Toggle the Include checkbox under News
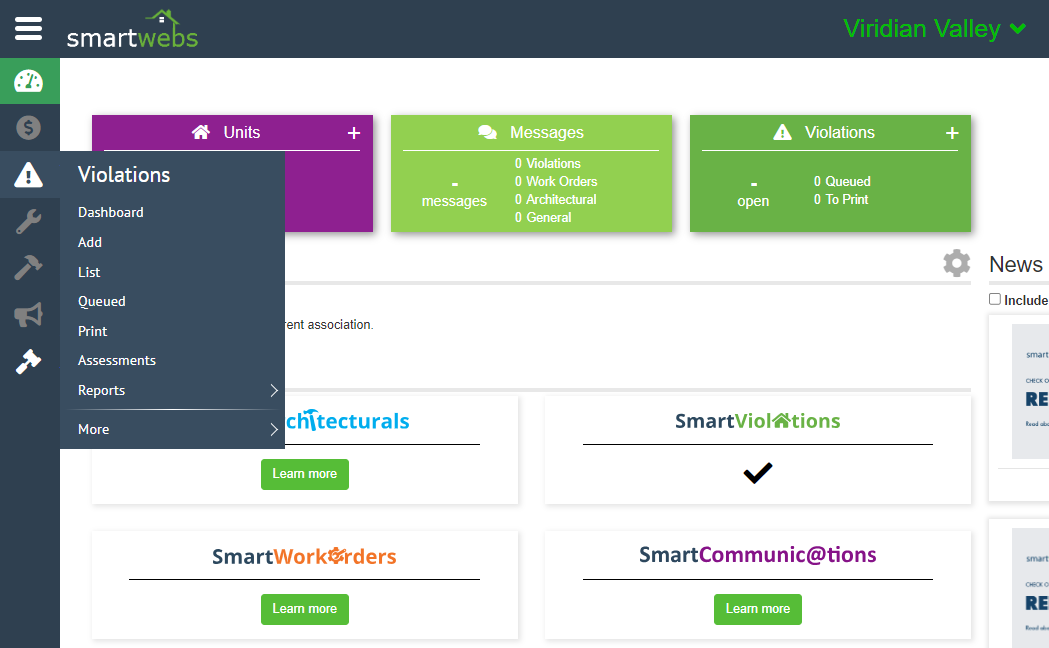Screen dimensions: 1049x648 tap(995, 299)
